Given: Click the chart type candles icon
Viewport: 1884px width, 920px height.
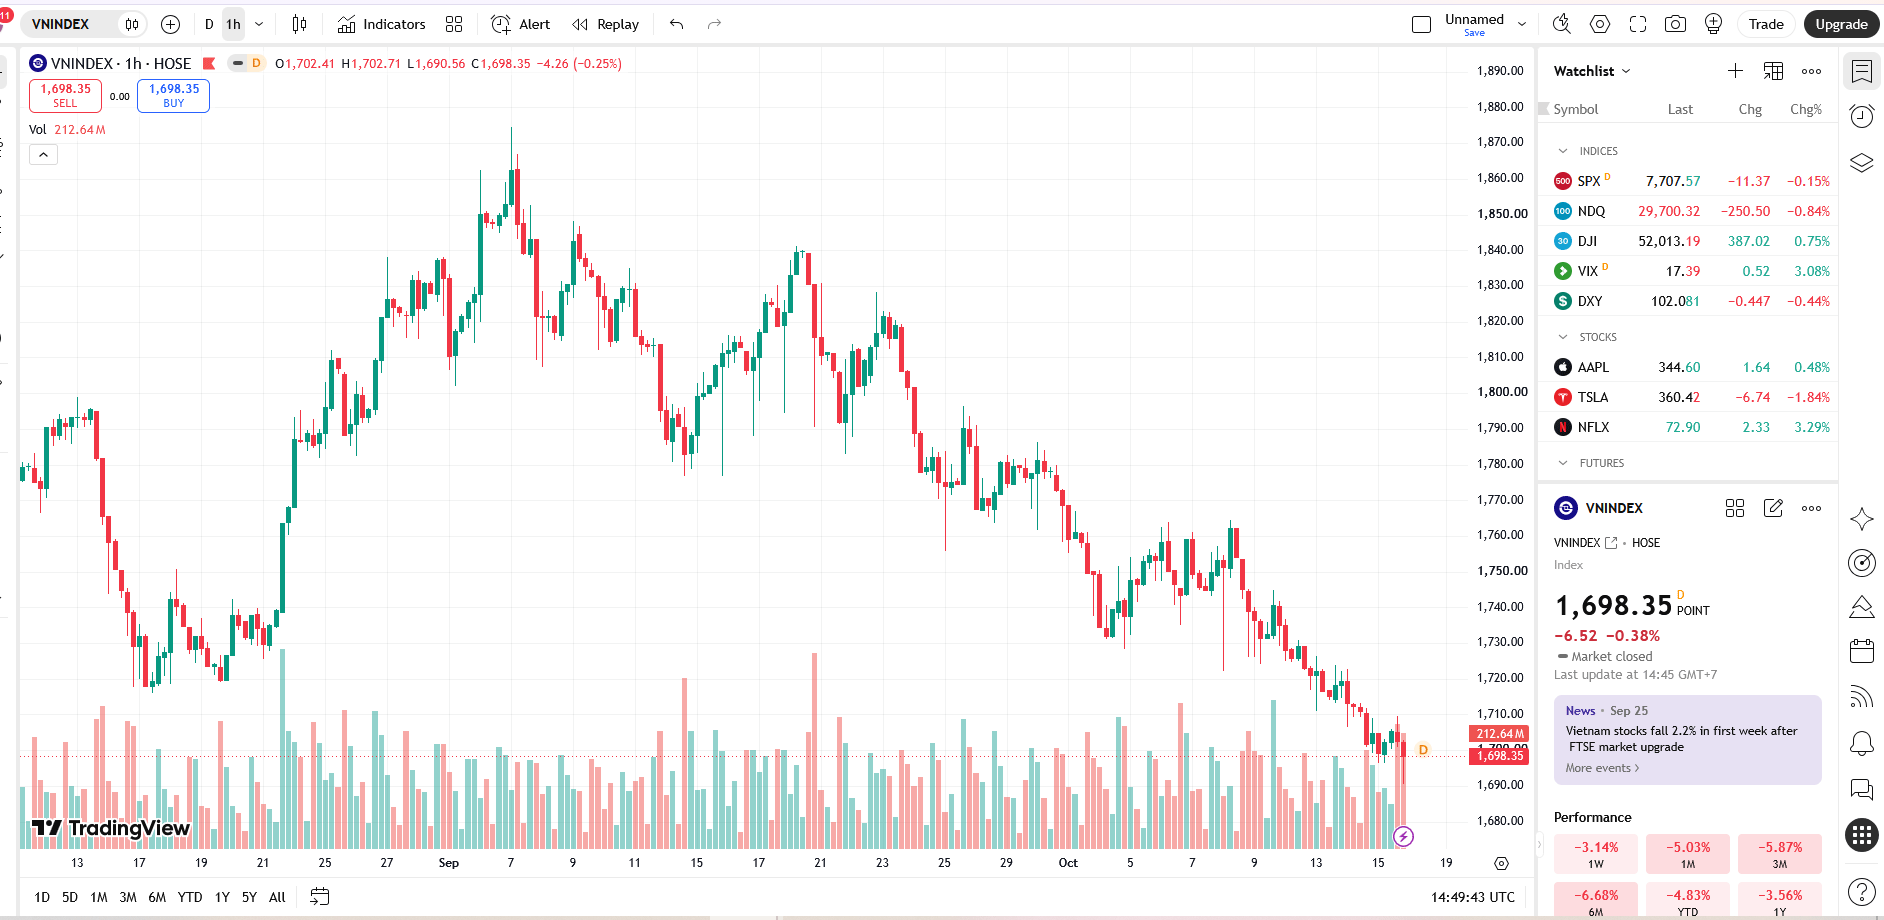Looking at the screenshot, I should 299,24.
